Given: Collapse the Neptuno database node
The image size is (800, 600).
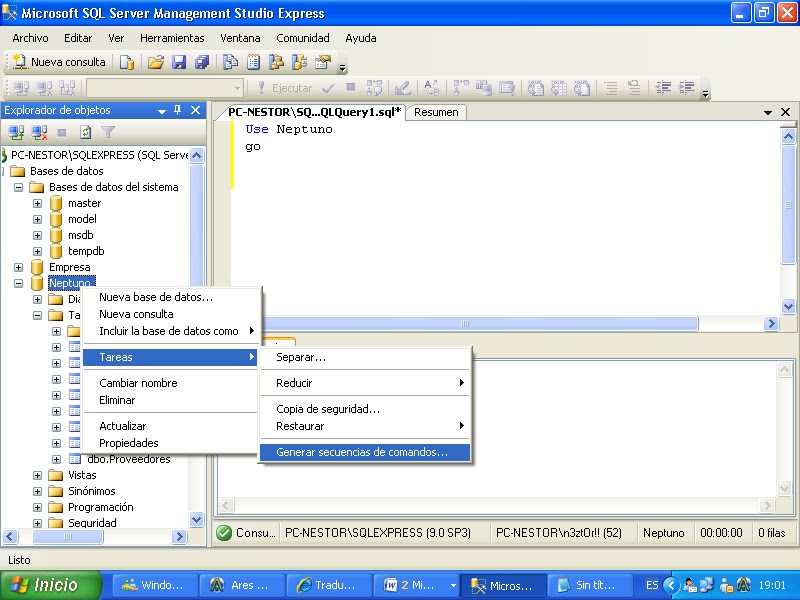Looking at the screenshot, I should click(x=18, y=283).
